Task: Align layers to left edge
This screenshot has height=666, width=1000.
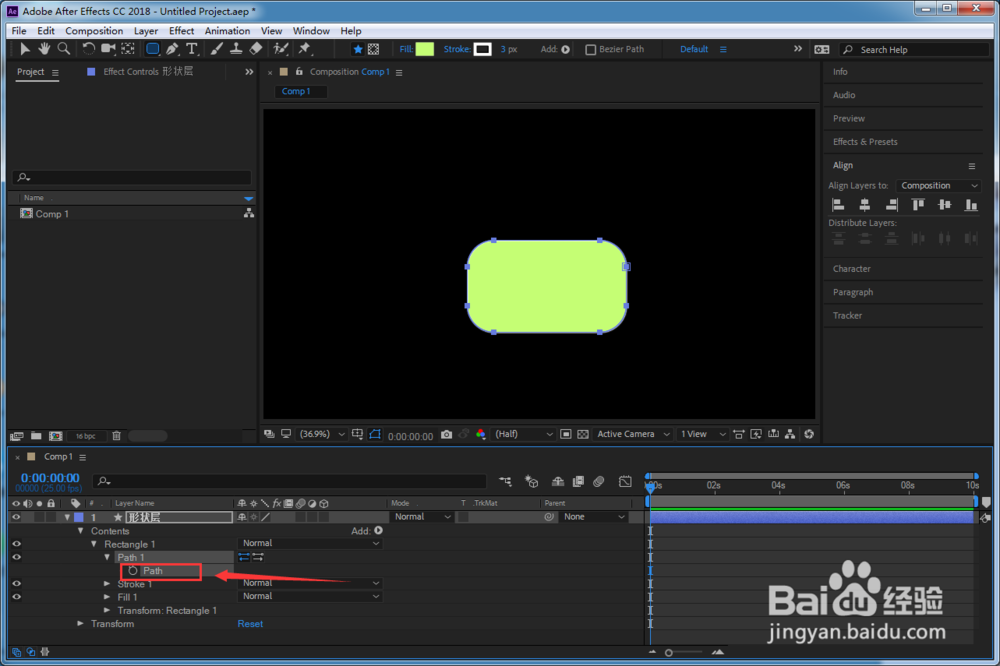Action: [x=839, y=205]
